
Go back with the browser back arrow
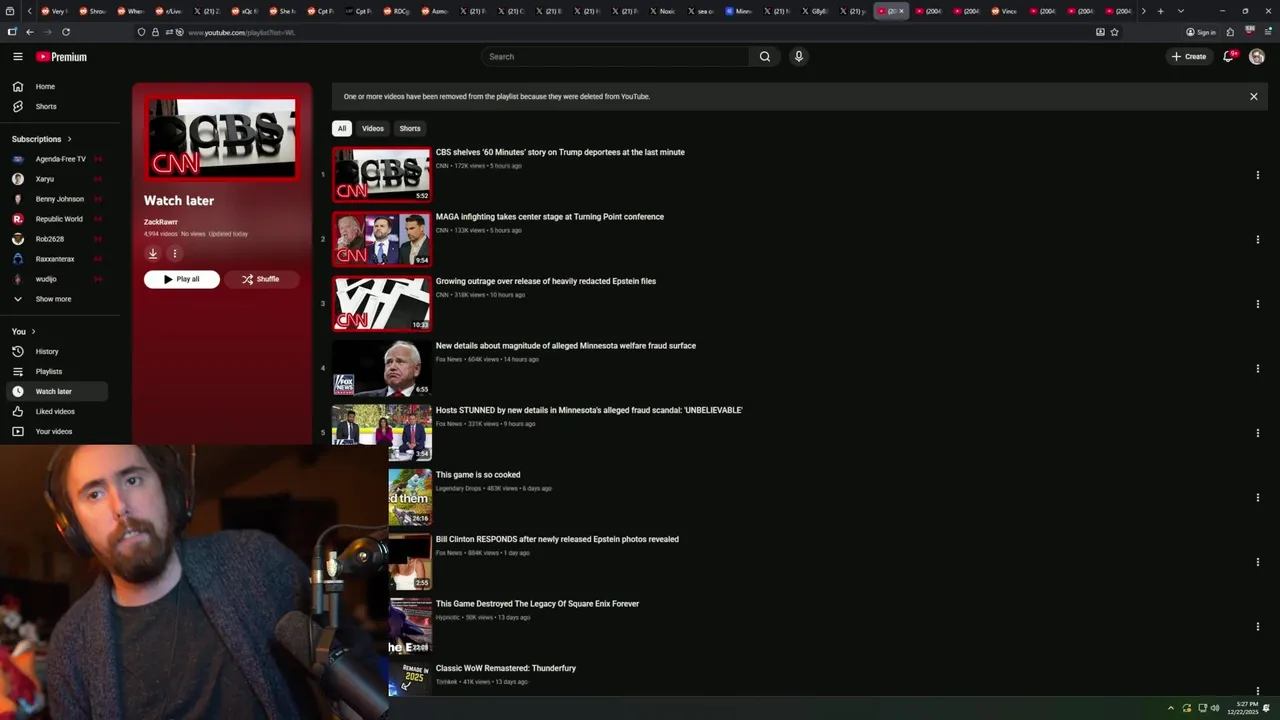click(x=30, y=32)
